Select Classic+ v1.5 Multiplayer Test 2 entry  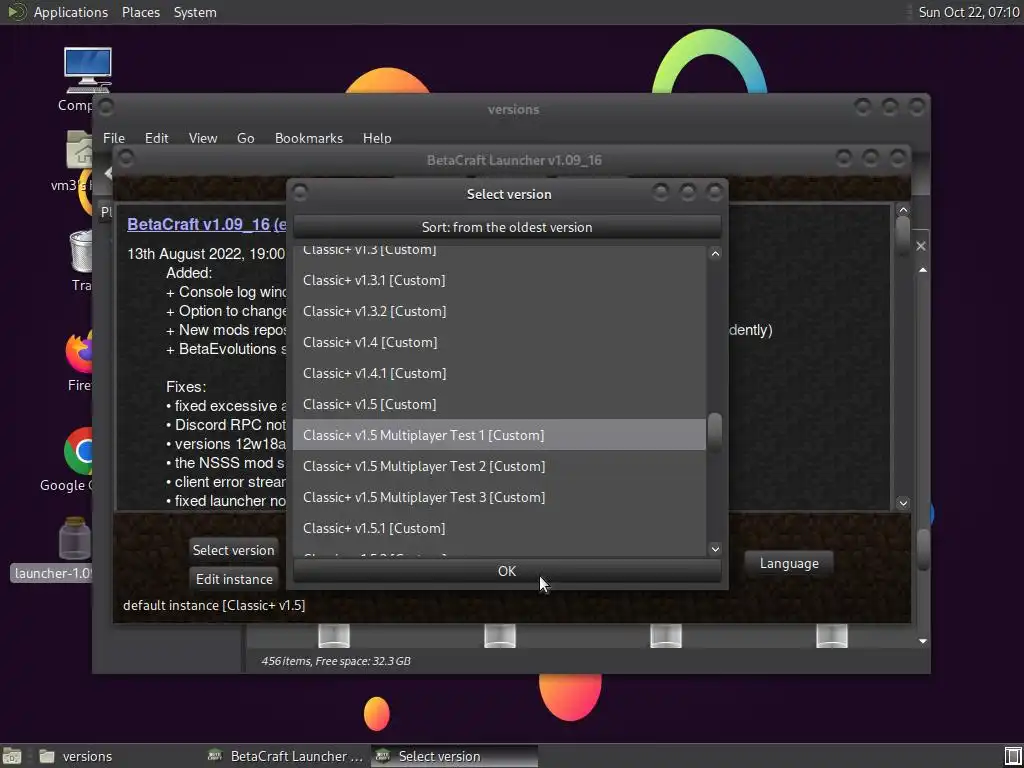pyautogui.click(x=499, y=466)
